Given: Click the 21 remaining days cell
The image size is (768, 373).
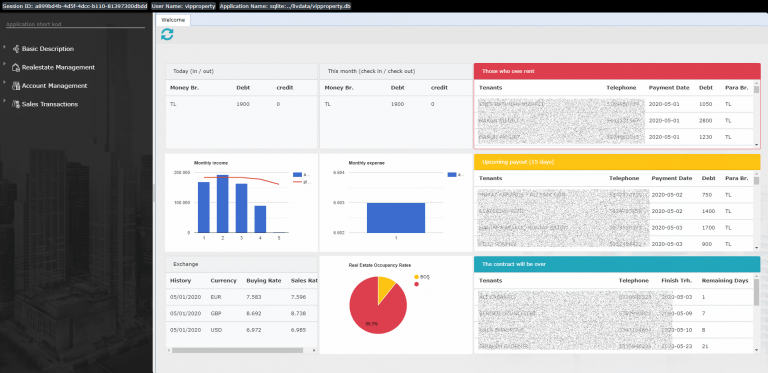Looking at the screenshot, I should [705, 346].
